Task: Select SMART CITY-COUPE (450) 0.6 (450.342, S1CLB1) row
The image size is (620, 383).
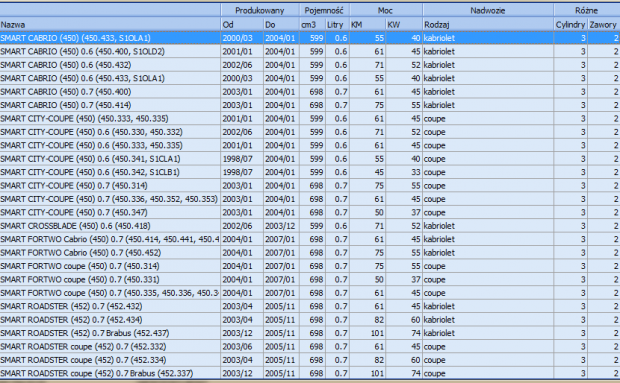Action: (x=310, y=172)
